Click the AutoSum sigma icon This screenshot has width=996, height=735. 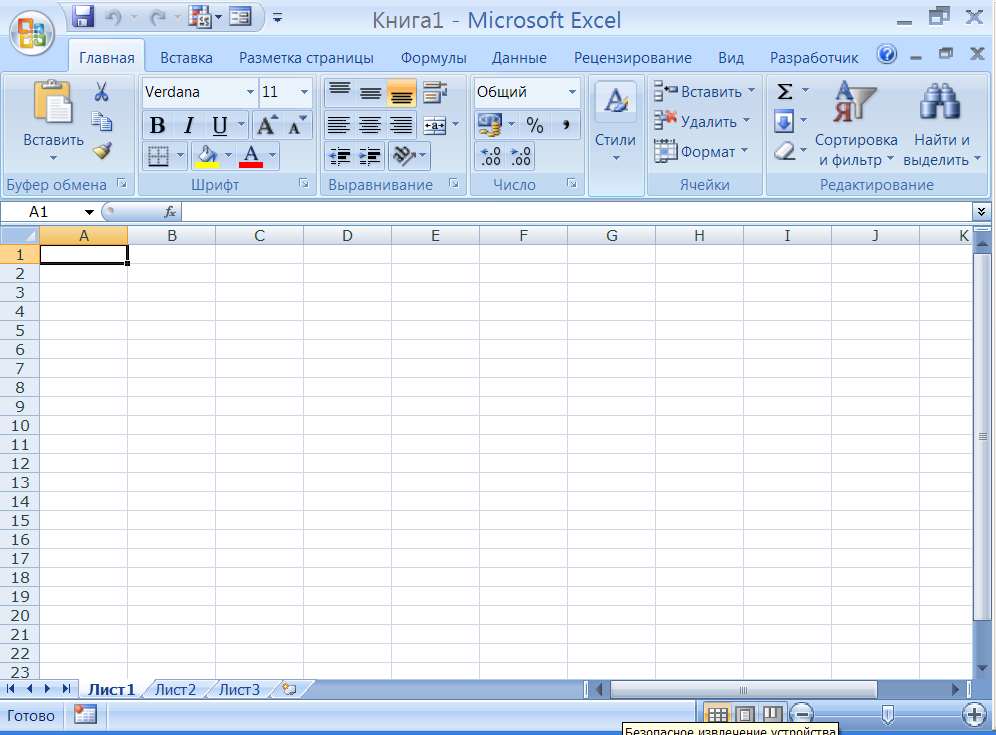coord(785,91)
